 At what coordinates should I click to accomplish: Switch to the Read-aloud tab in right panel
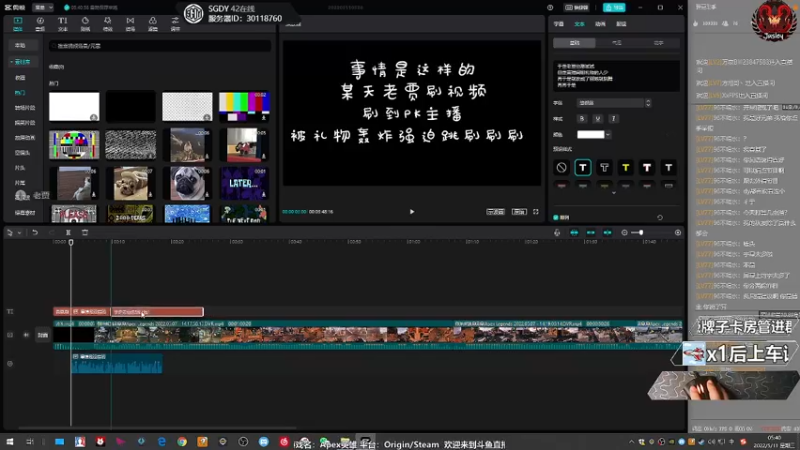point(621,24)
